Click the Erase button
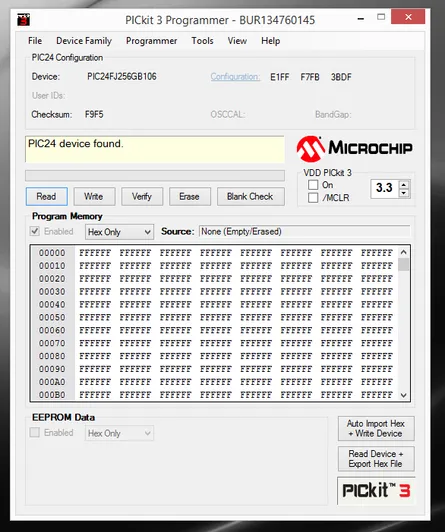Image resolution: width=445 pixels, height=532 pixels. point(190,196)
